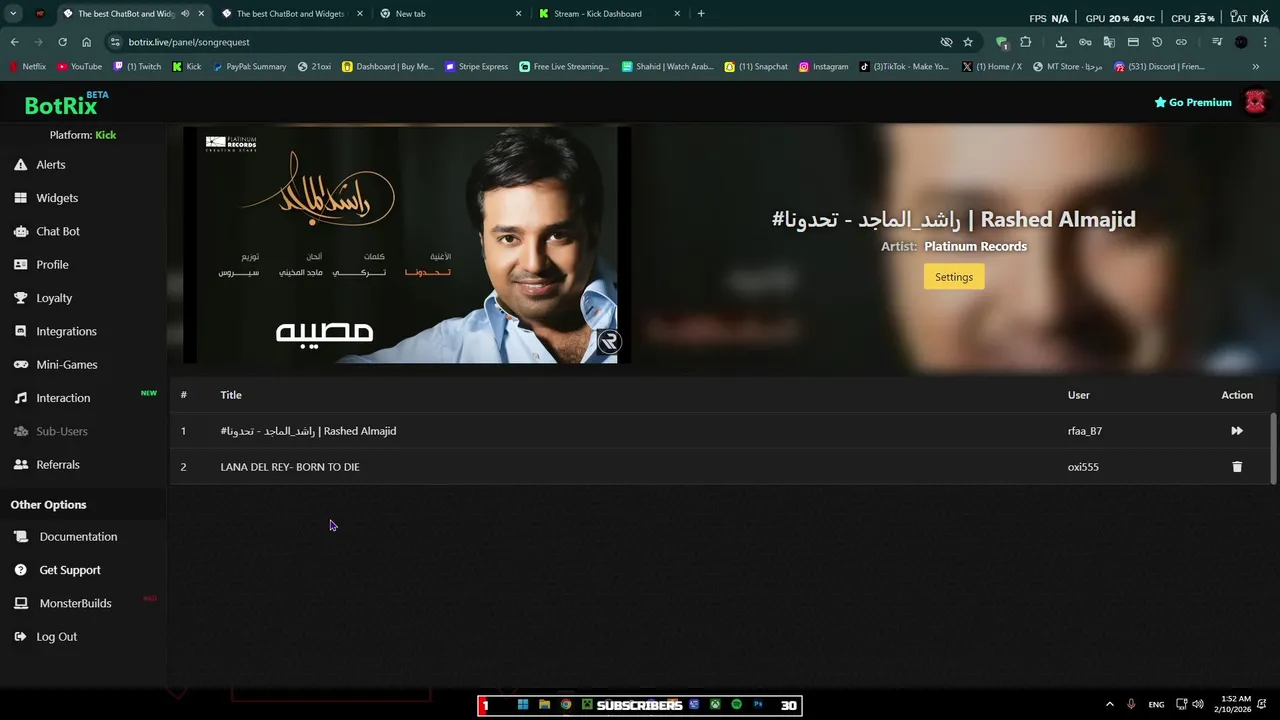Open the user avatar menu at top right
Screen dimensions: 1280x720
[x=1255, y=102]
